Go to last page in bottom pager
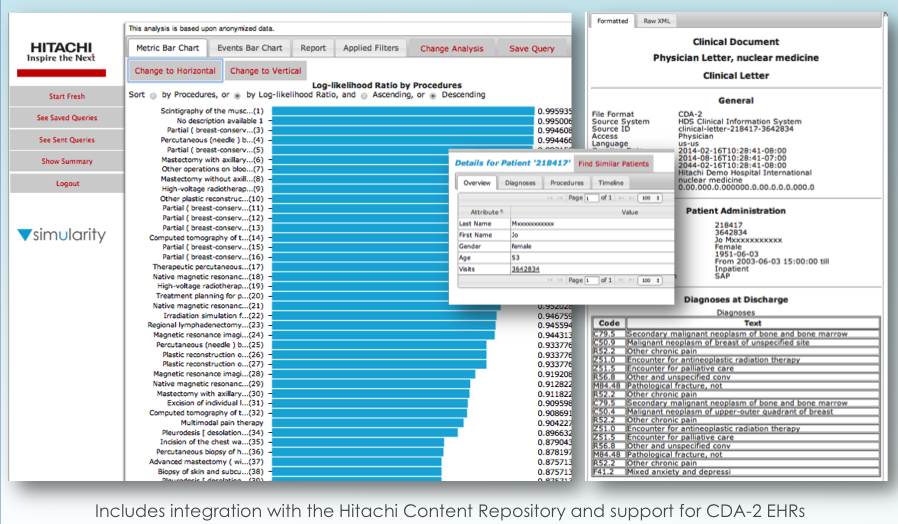Screen dimensions: 898x524 tap(631, 280)
